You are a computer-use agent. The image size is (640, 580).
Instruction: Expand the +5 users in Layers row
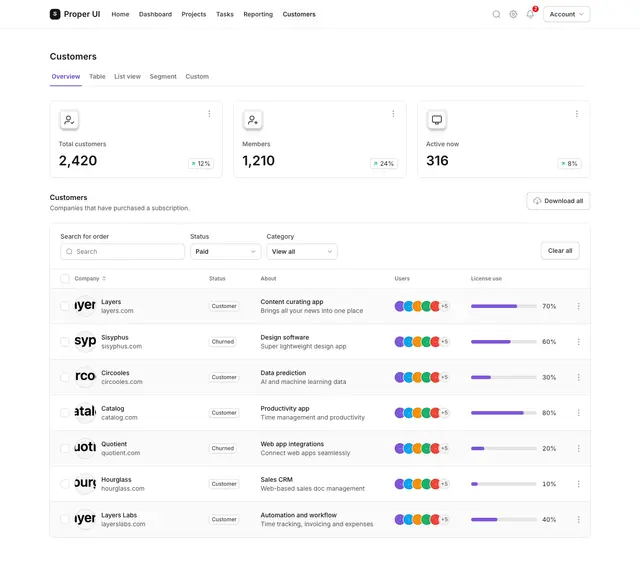point(444,306)
